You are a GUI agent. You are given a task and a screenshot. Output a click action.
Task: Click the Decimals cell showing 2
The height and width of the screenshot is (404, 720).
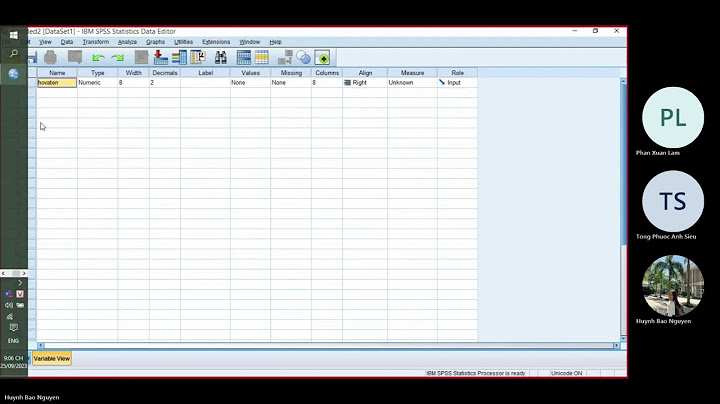tap(164, 83)
